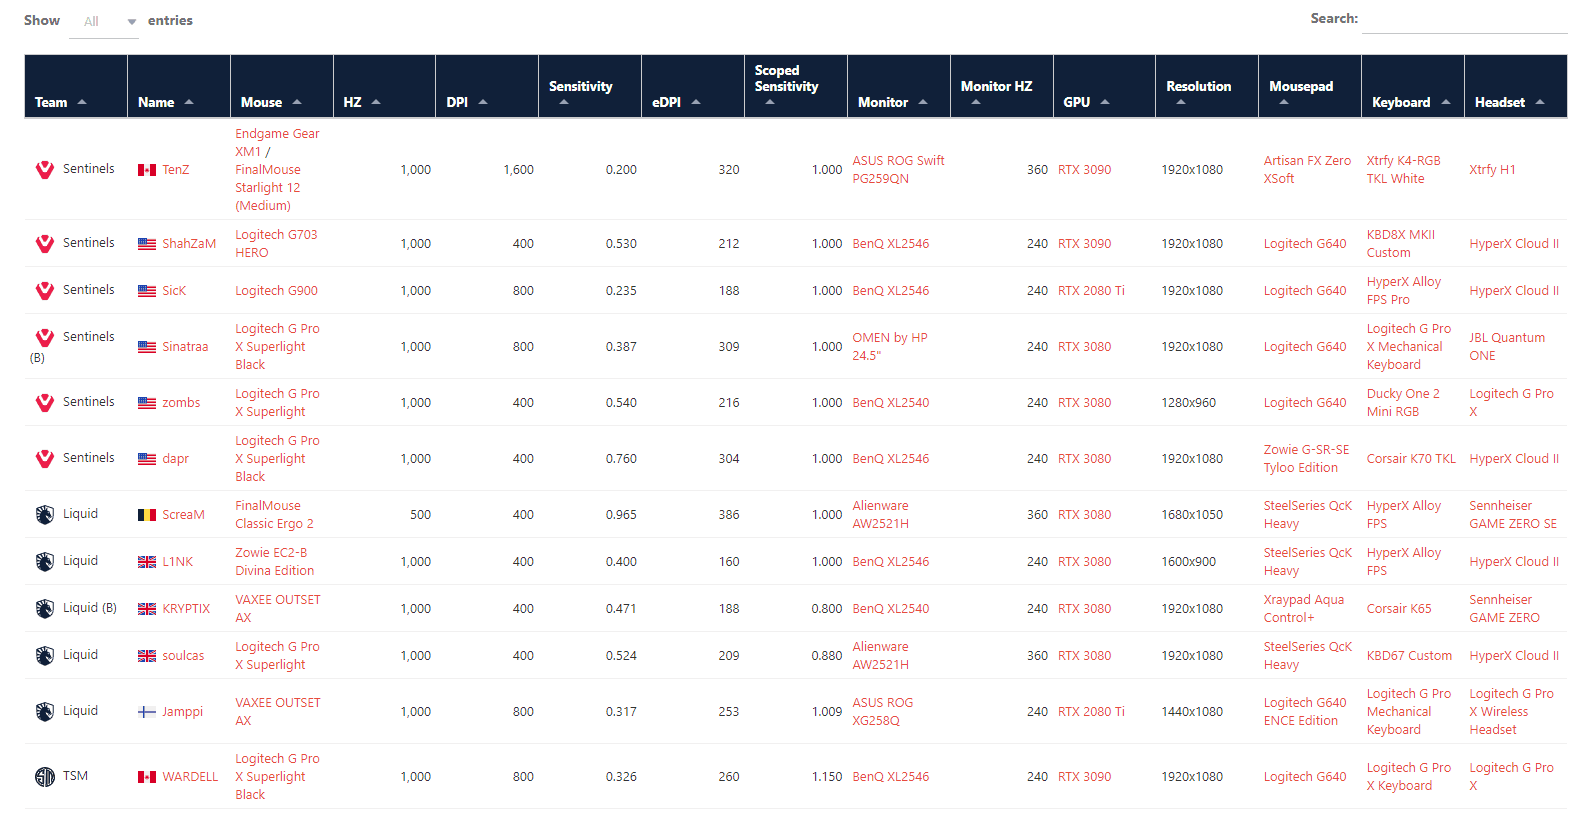This screenshot has width=1594, height=813.
Task: Open Zowie EC2-B Divina Edition link
Action: point(274,562)
